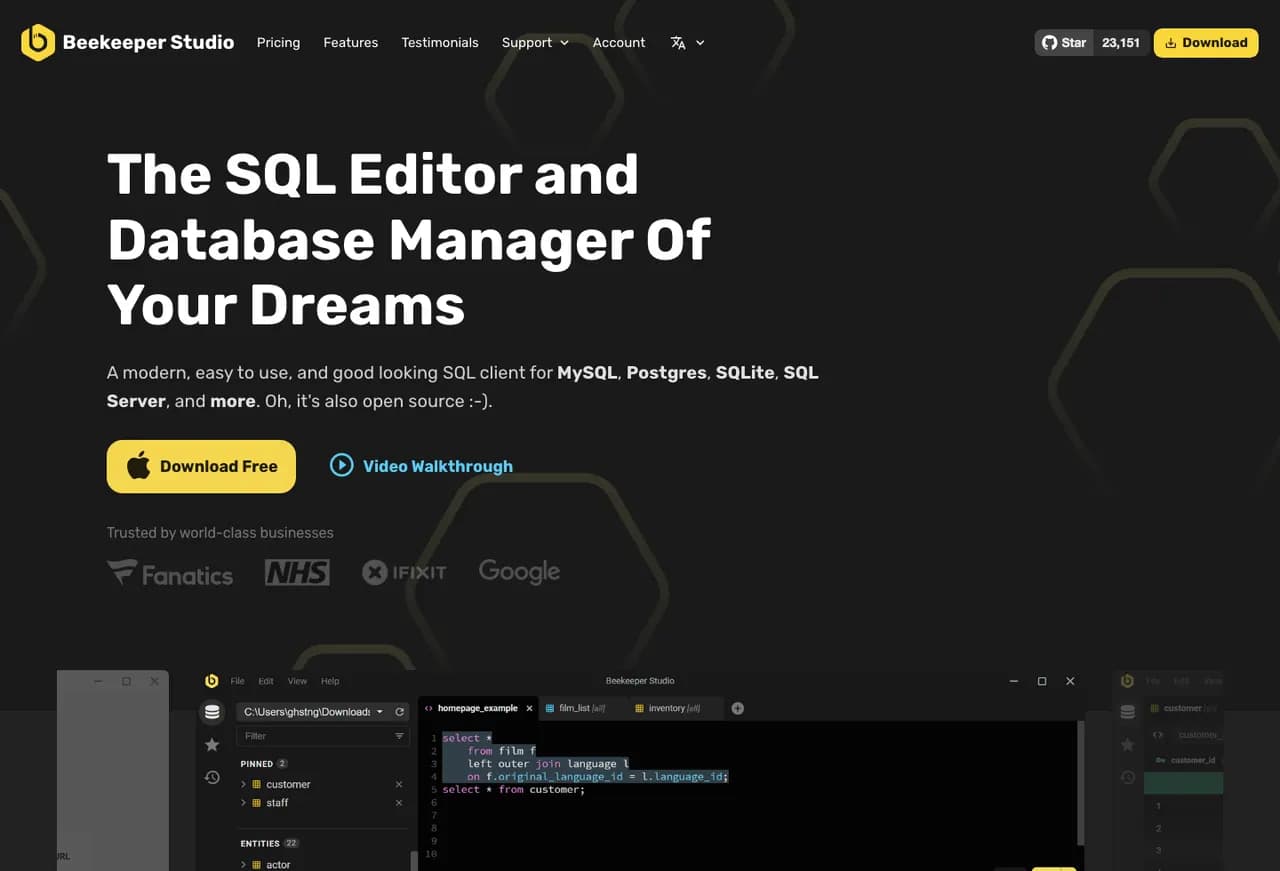Click the SQL editor scrollbar
The width and height of the screenshot is (1280, 871).
pos(1079,783)
